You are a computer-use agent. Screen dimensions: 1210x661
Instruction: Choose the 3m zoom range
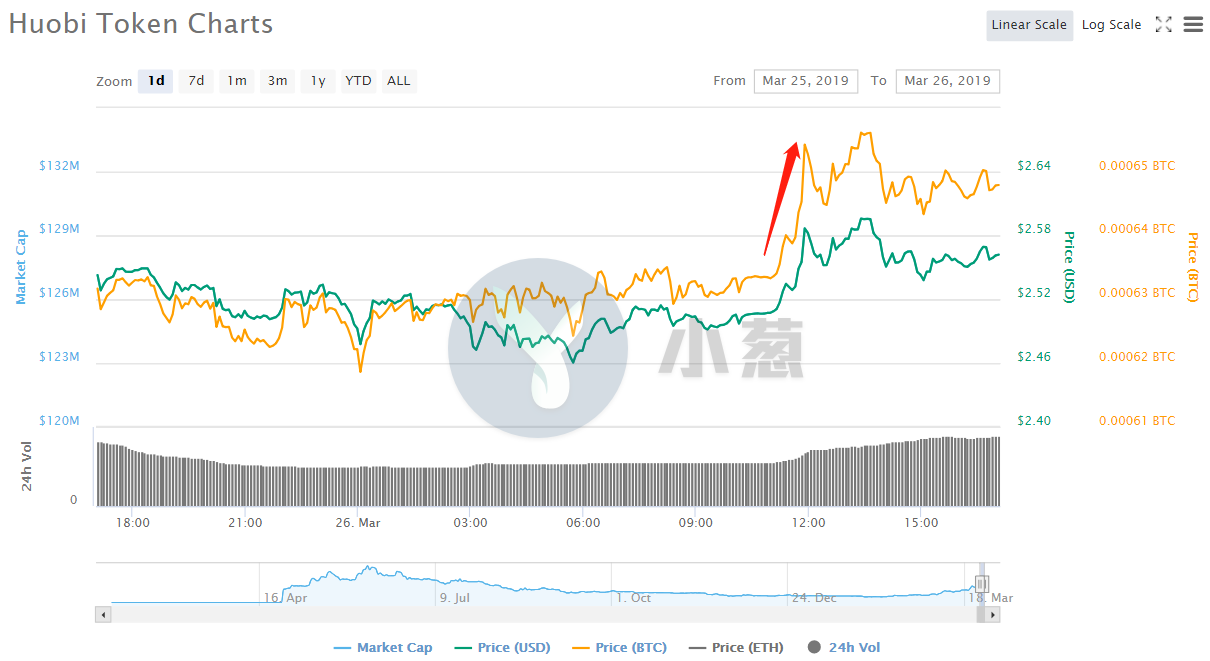click(278, 81)
